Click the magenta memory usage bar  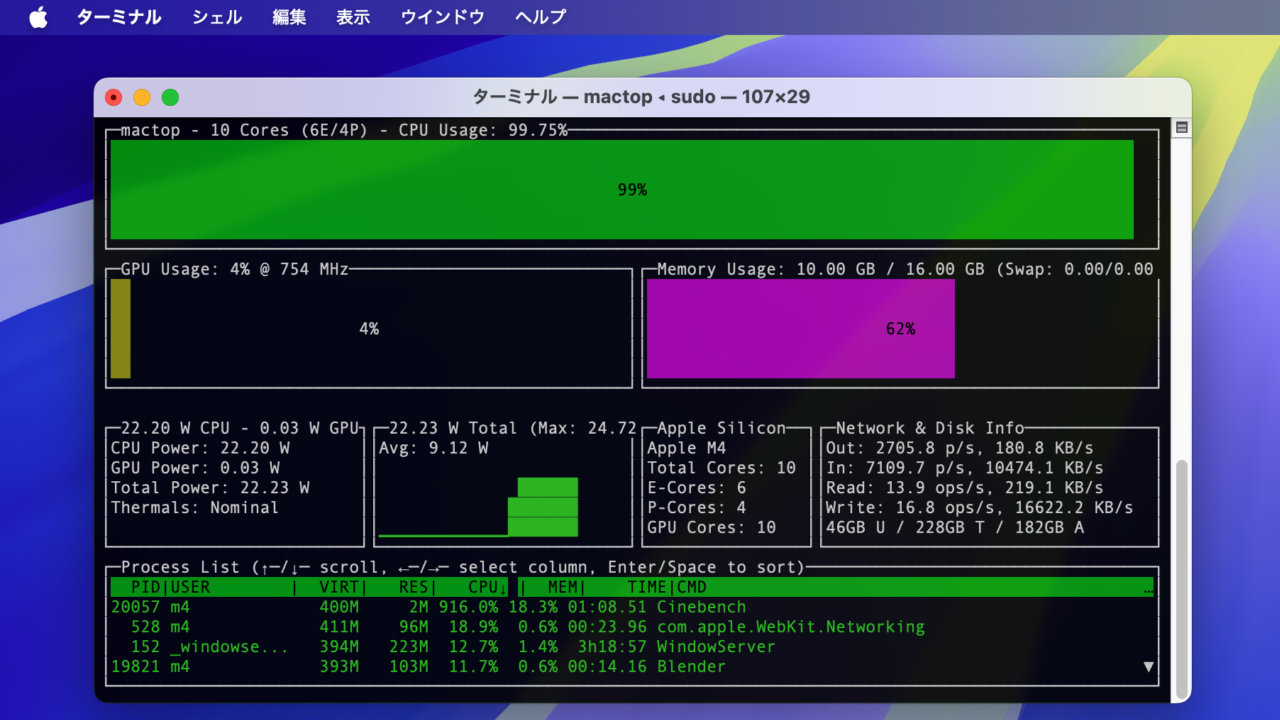[801, 328]
